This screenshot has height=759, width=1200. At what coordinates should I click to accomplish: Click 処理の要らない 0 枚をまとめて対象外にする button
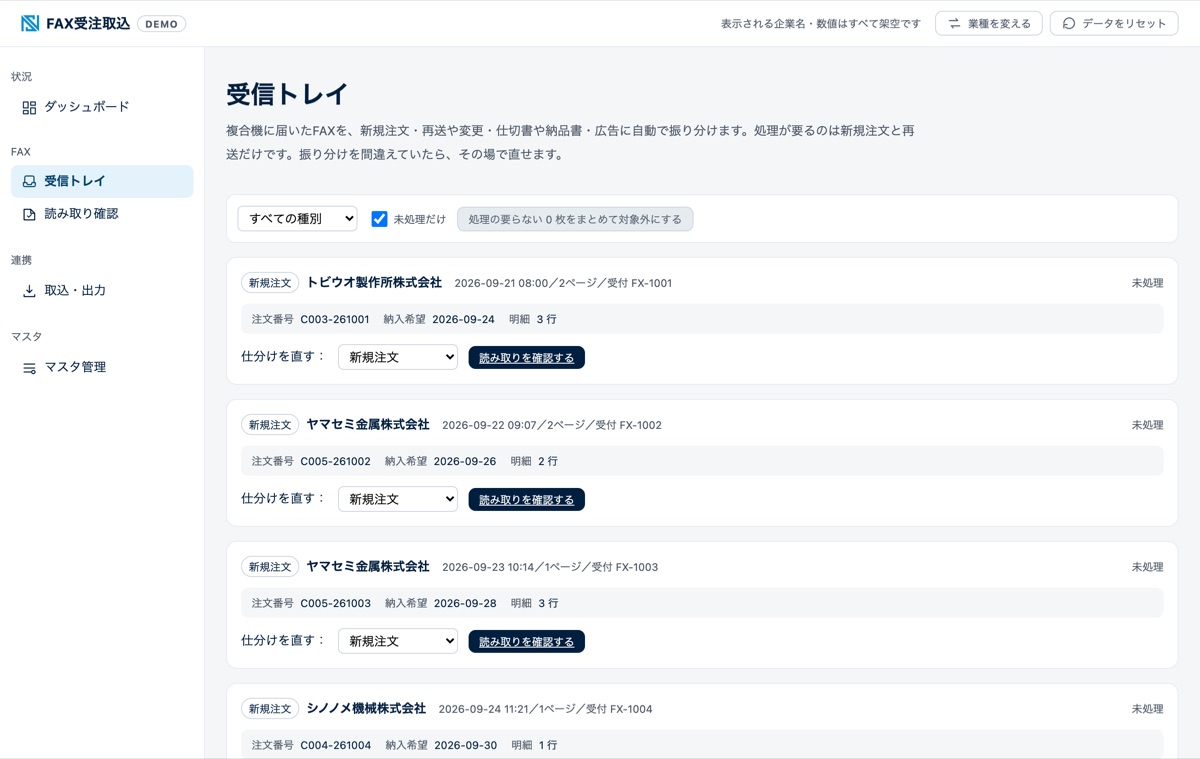(575, 219)
